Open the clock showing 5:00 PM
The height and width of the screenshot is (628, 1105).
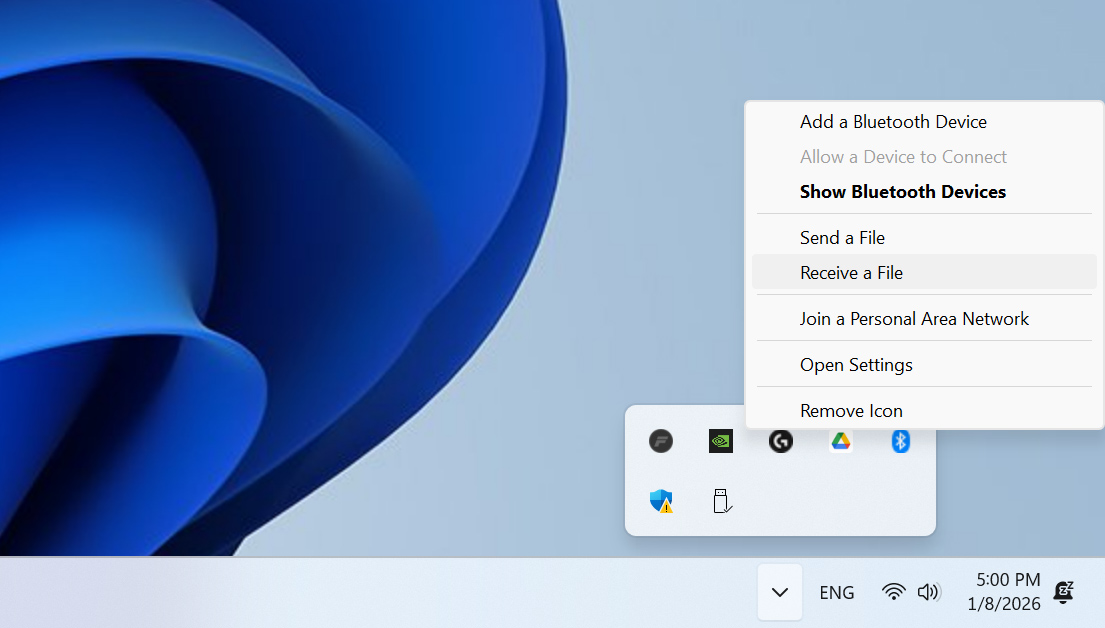click(x=1007, y=592)
